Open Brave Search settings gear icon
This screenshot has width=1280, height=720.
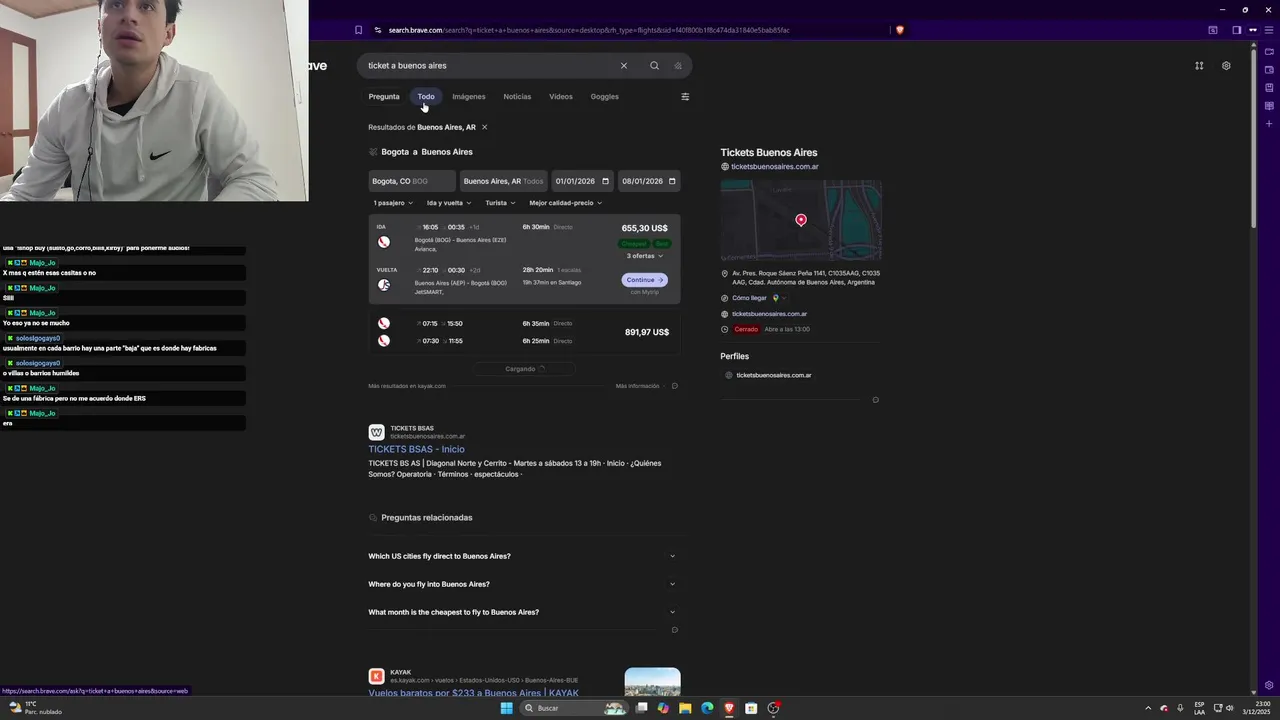[1226, 66]
